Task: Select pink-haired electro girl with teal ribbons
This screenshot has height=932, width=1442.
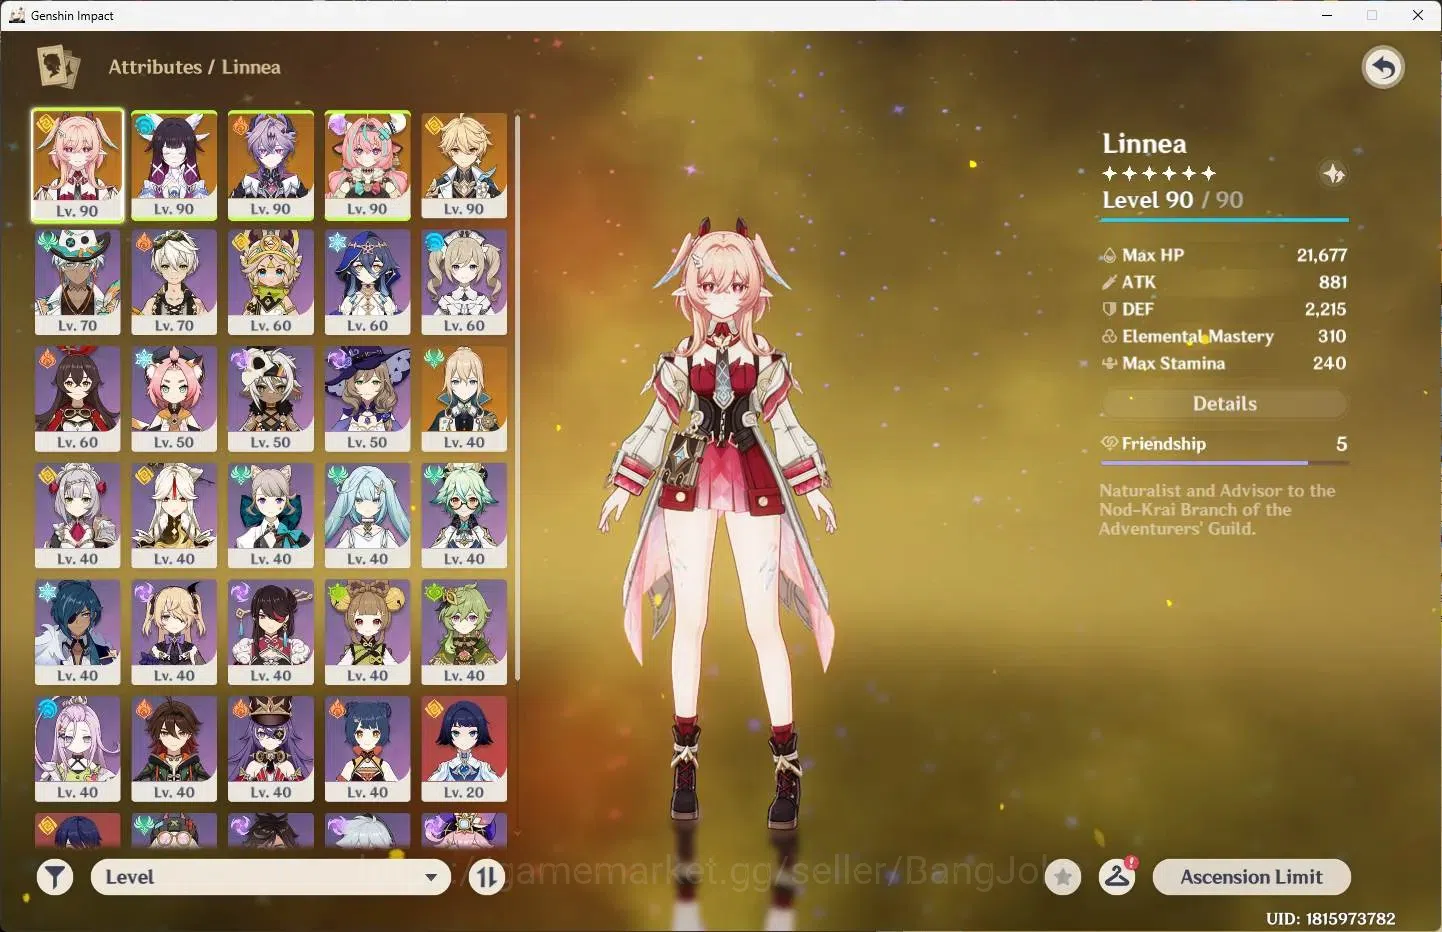Action: 367,165
